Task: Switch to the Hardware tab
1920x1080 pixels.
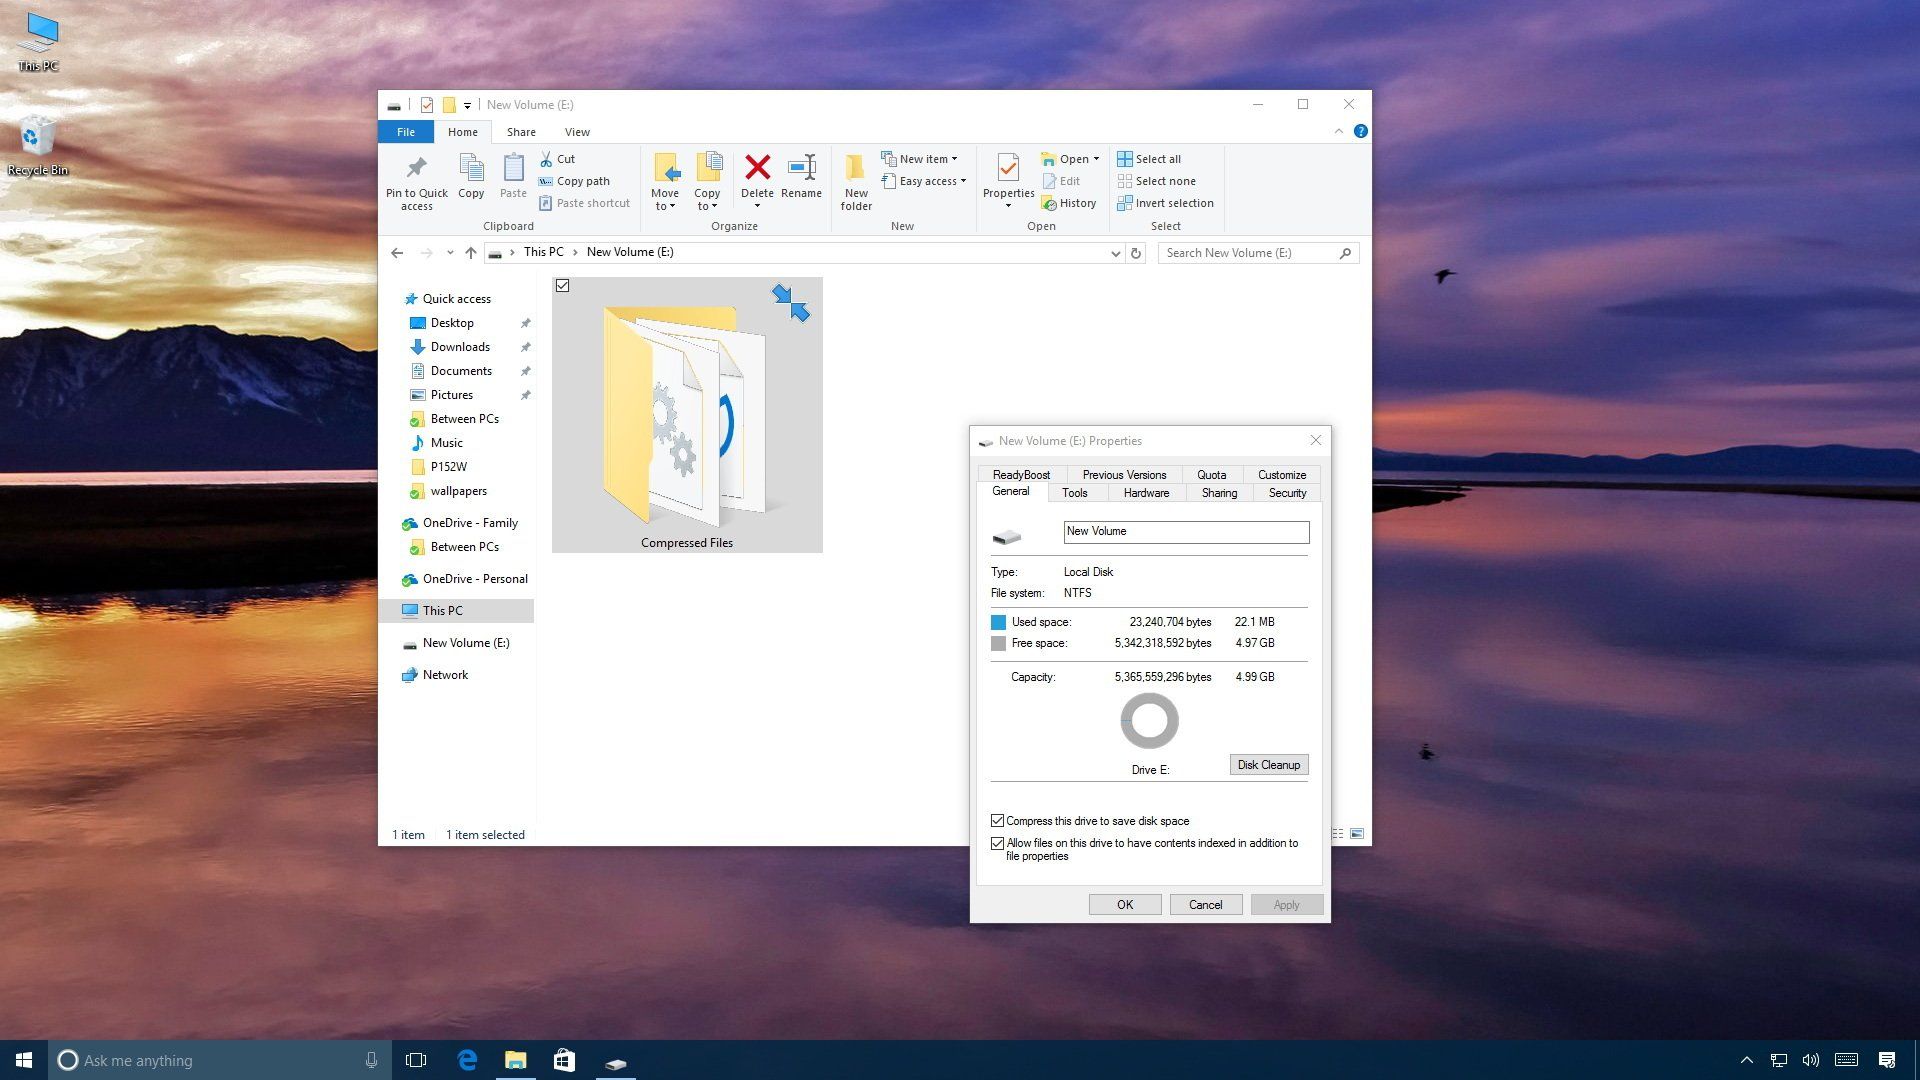Action: (x=1146, y=492)
